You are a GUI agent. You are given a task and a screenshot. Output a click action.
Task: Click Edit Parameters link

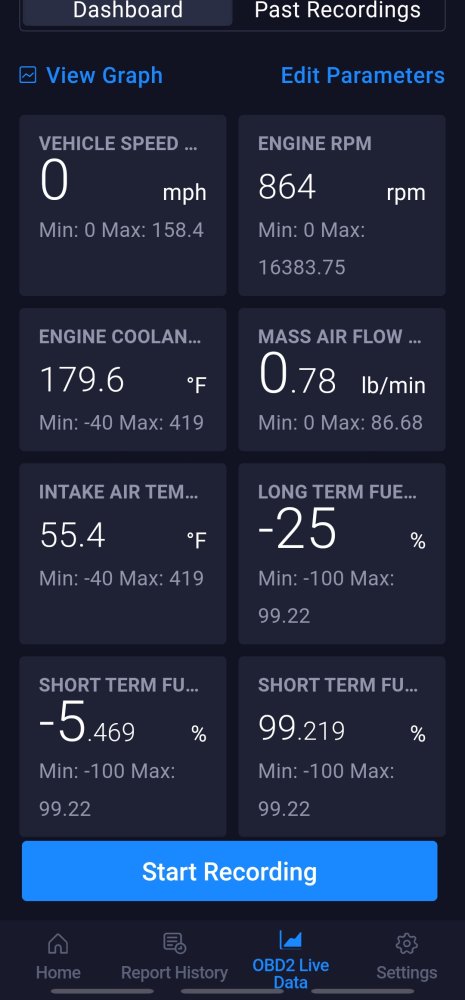362,75
